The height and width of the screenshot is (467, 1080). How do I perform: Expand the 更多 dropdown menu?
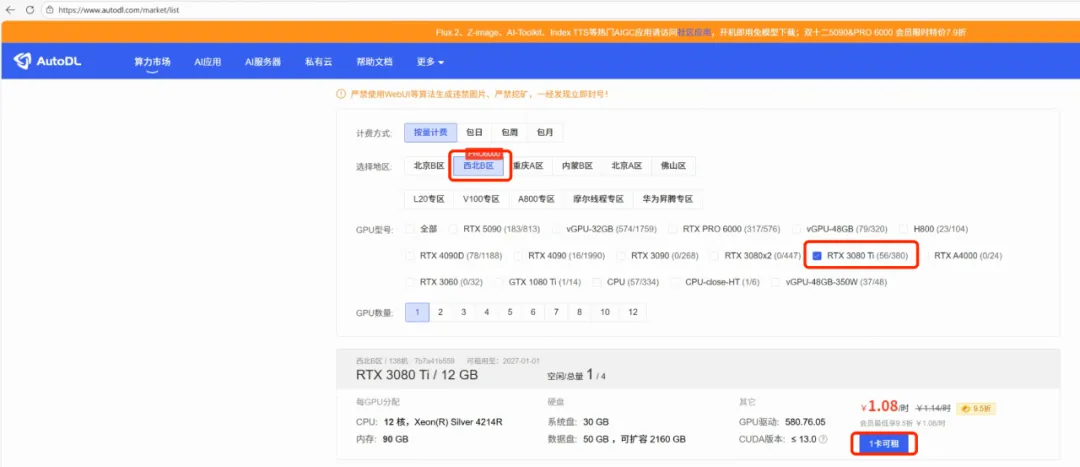[x=430, y=62]
